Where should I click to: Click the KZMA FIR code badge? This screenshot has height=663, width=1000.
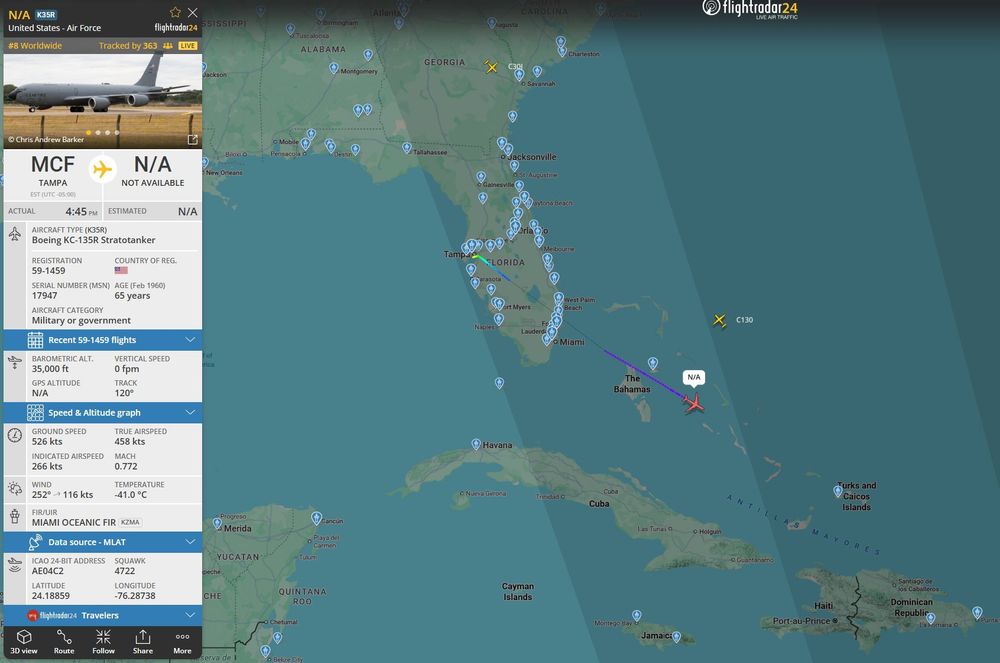130,522
